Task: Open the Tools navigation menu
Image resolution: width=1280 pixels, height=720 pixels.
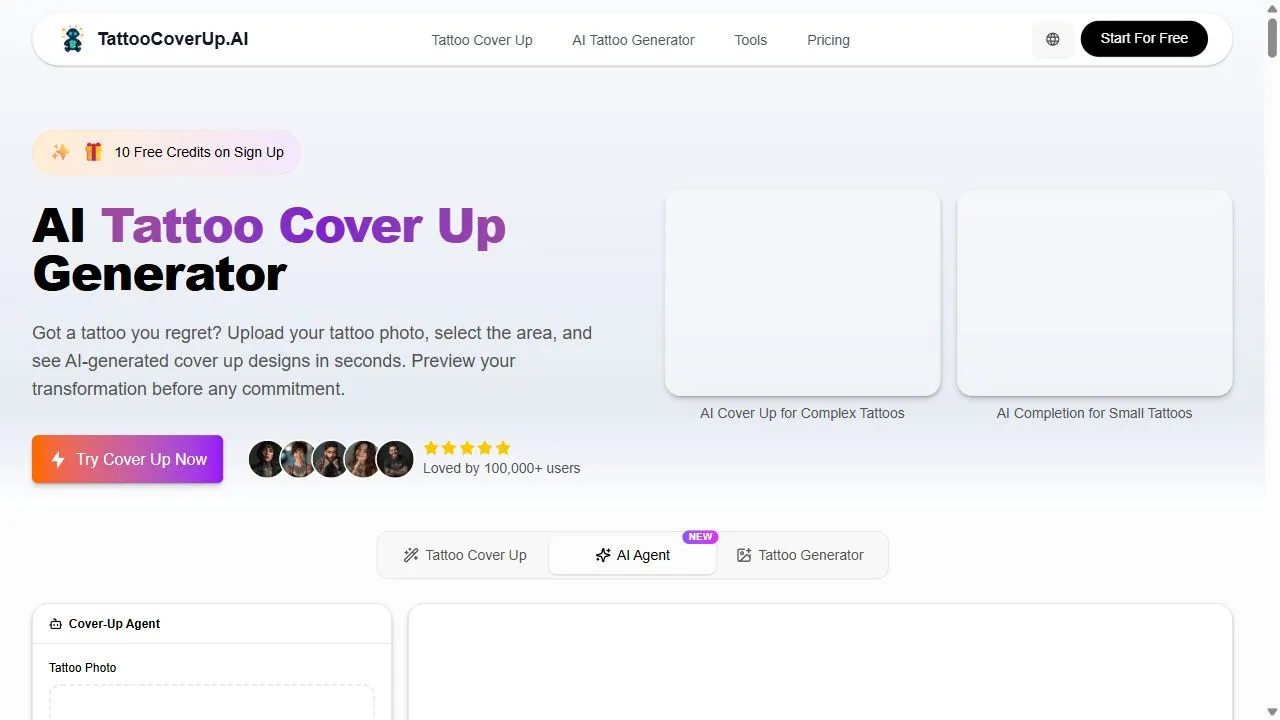Action: click(751, 40)
